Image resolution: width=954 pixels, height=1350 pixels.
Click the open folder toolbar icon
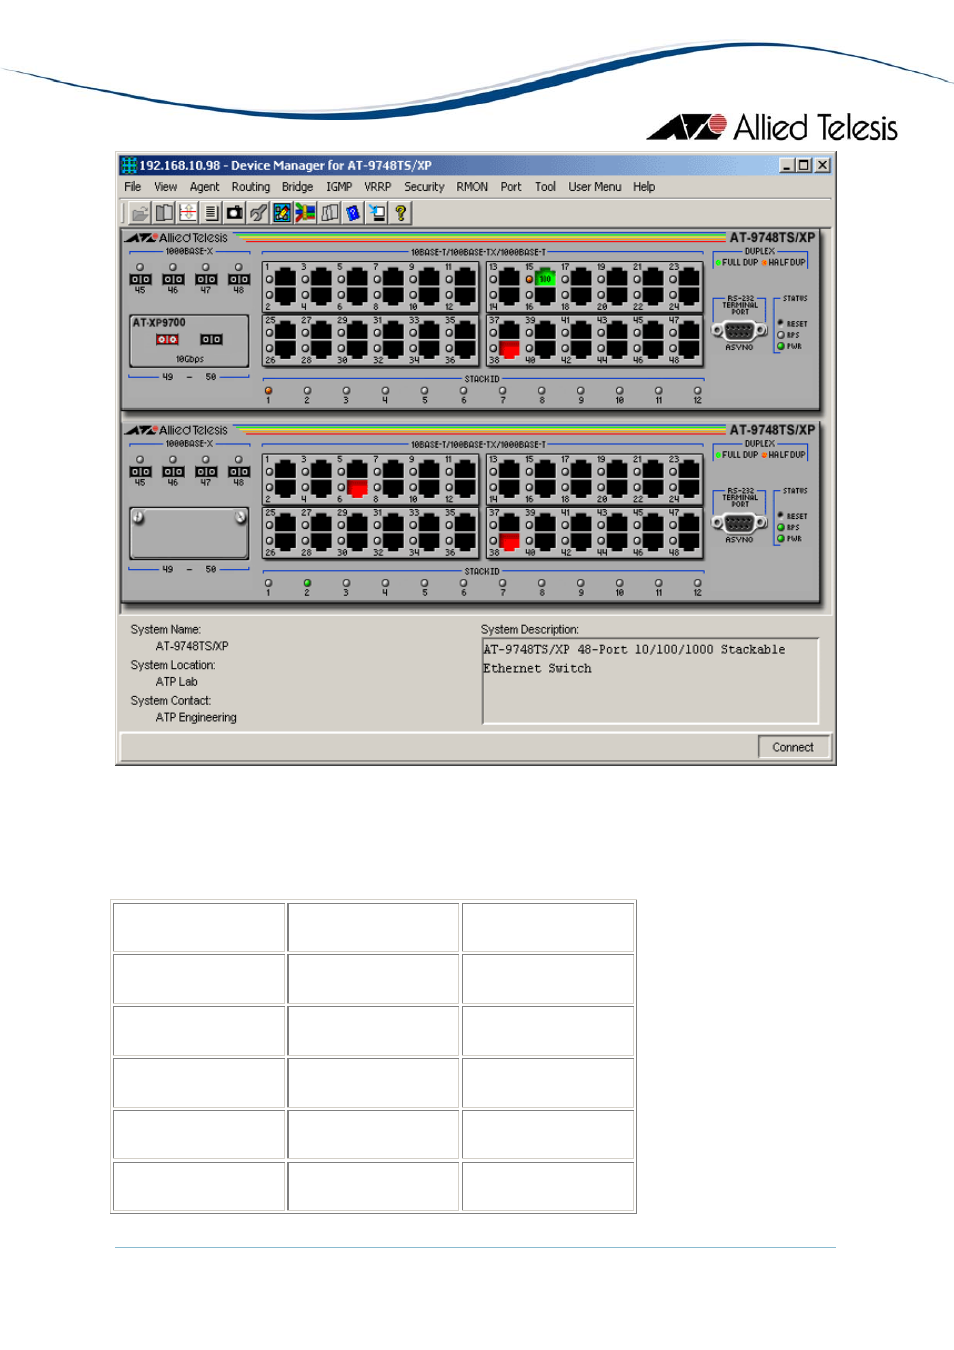140,213
